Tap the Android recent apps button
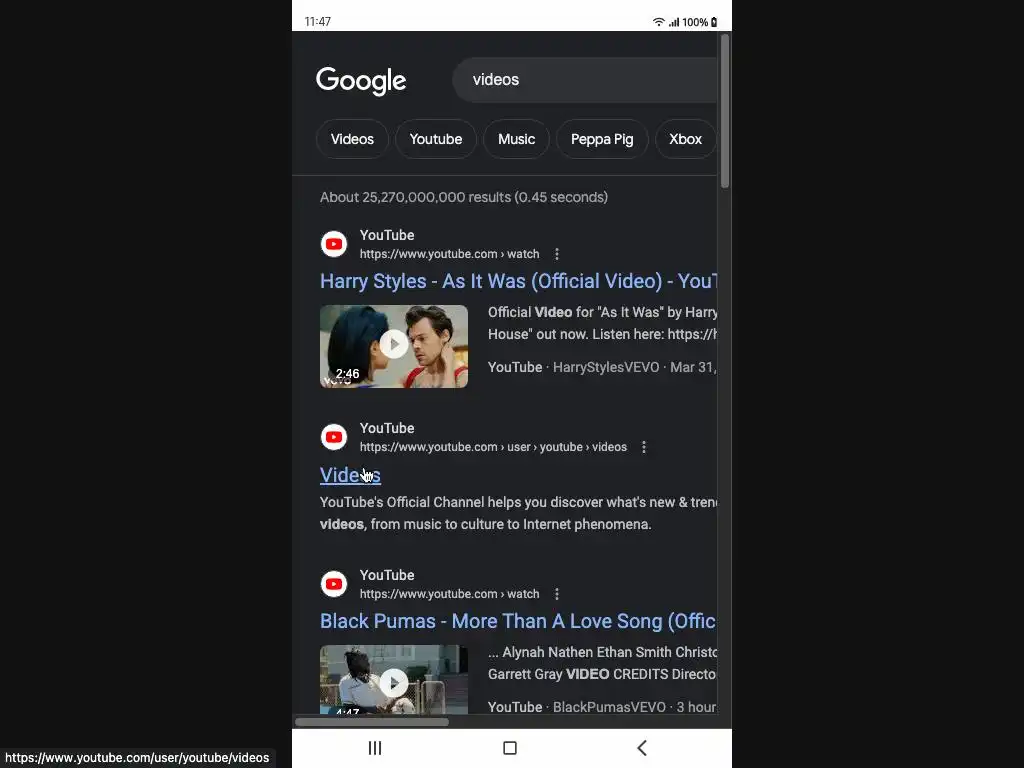The image size is (1024, 768). [x=375, y=748]
